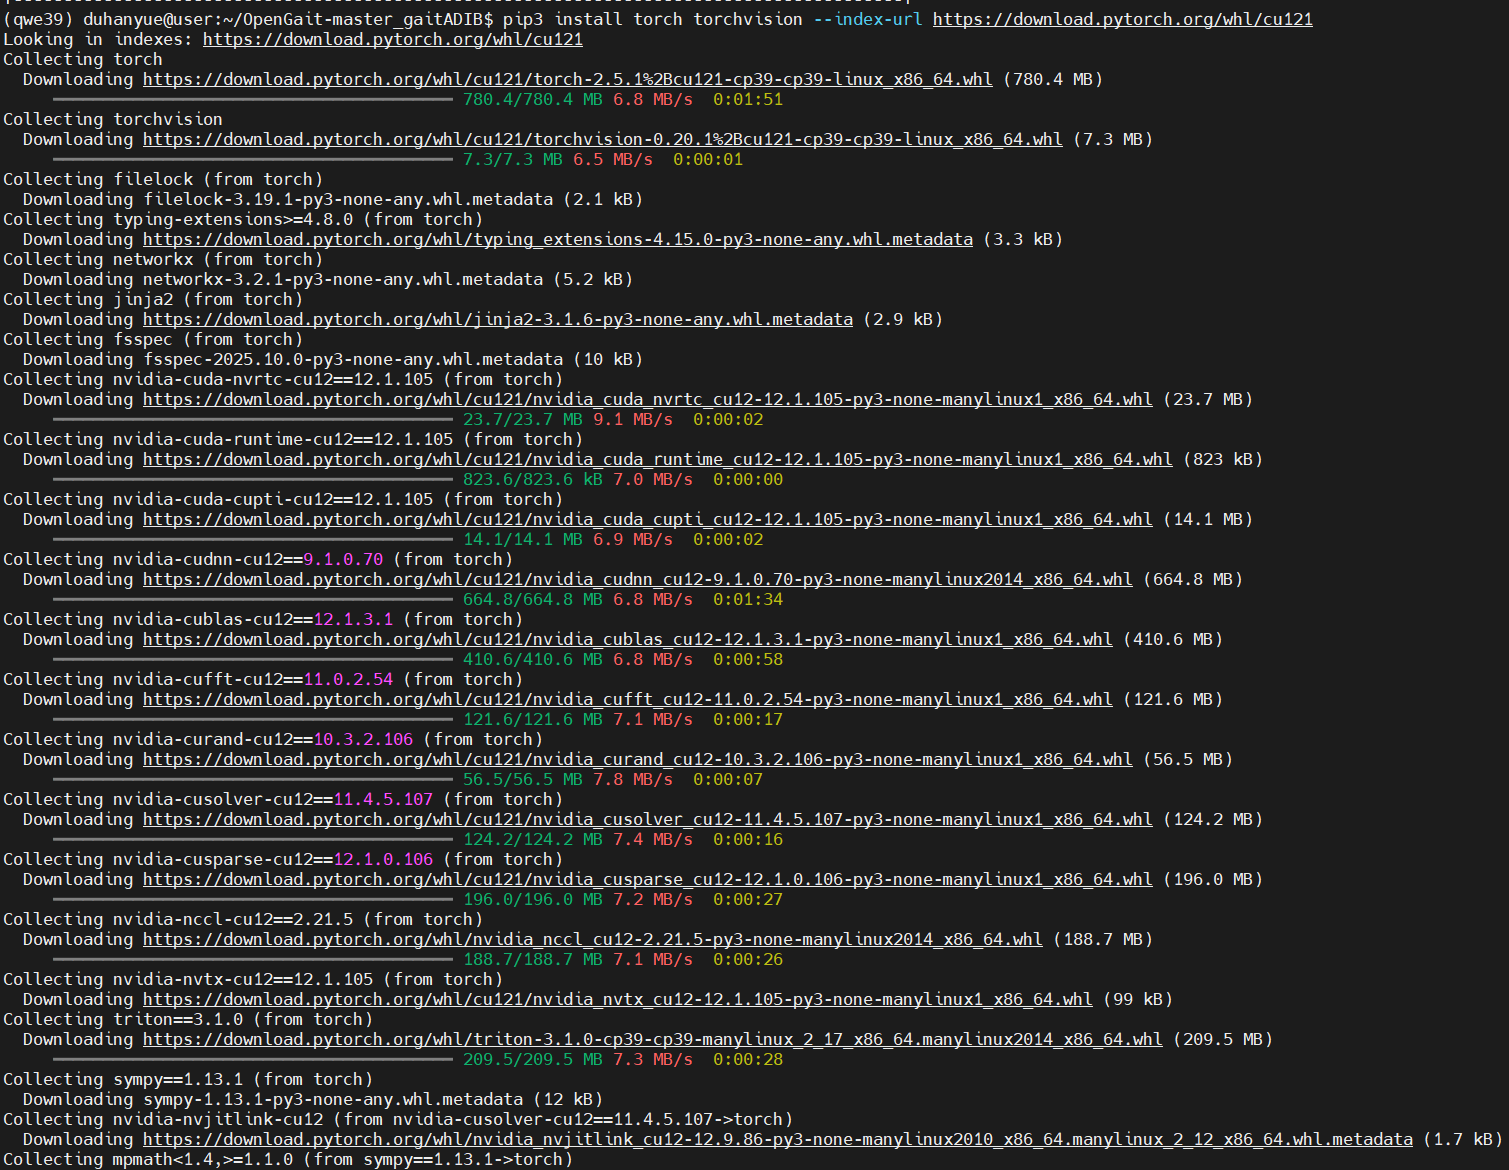Open the --index-url link in the pip3 command
This screenshot has height=1170, width=1509.
(x=1122, y=19)
